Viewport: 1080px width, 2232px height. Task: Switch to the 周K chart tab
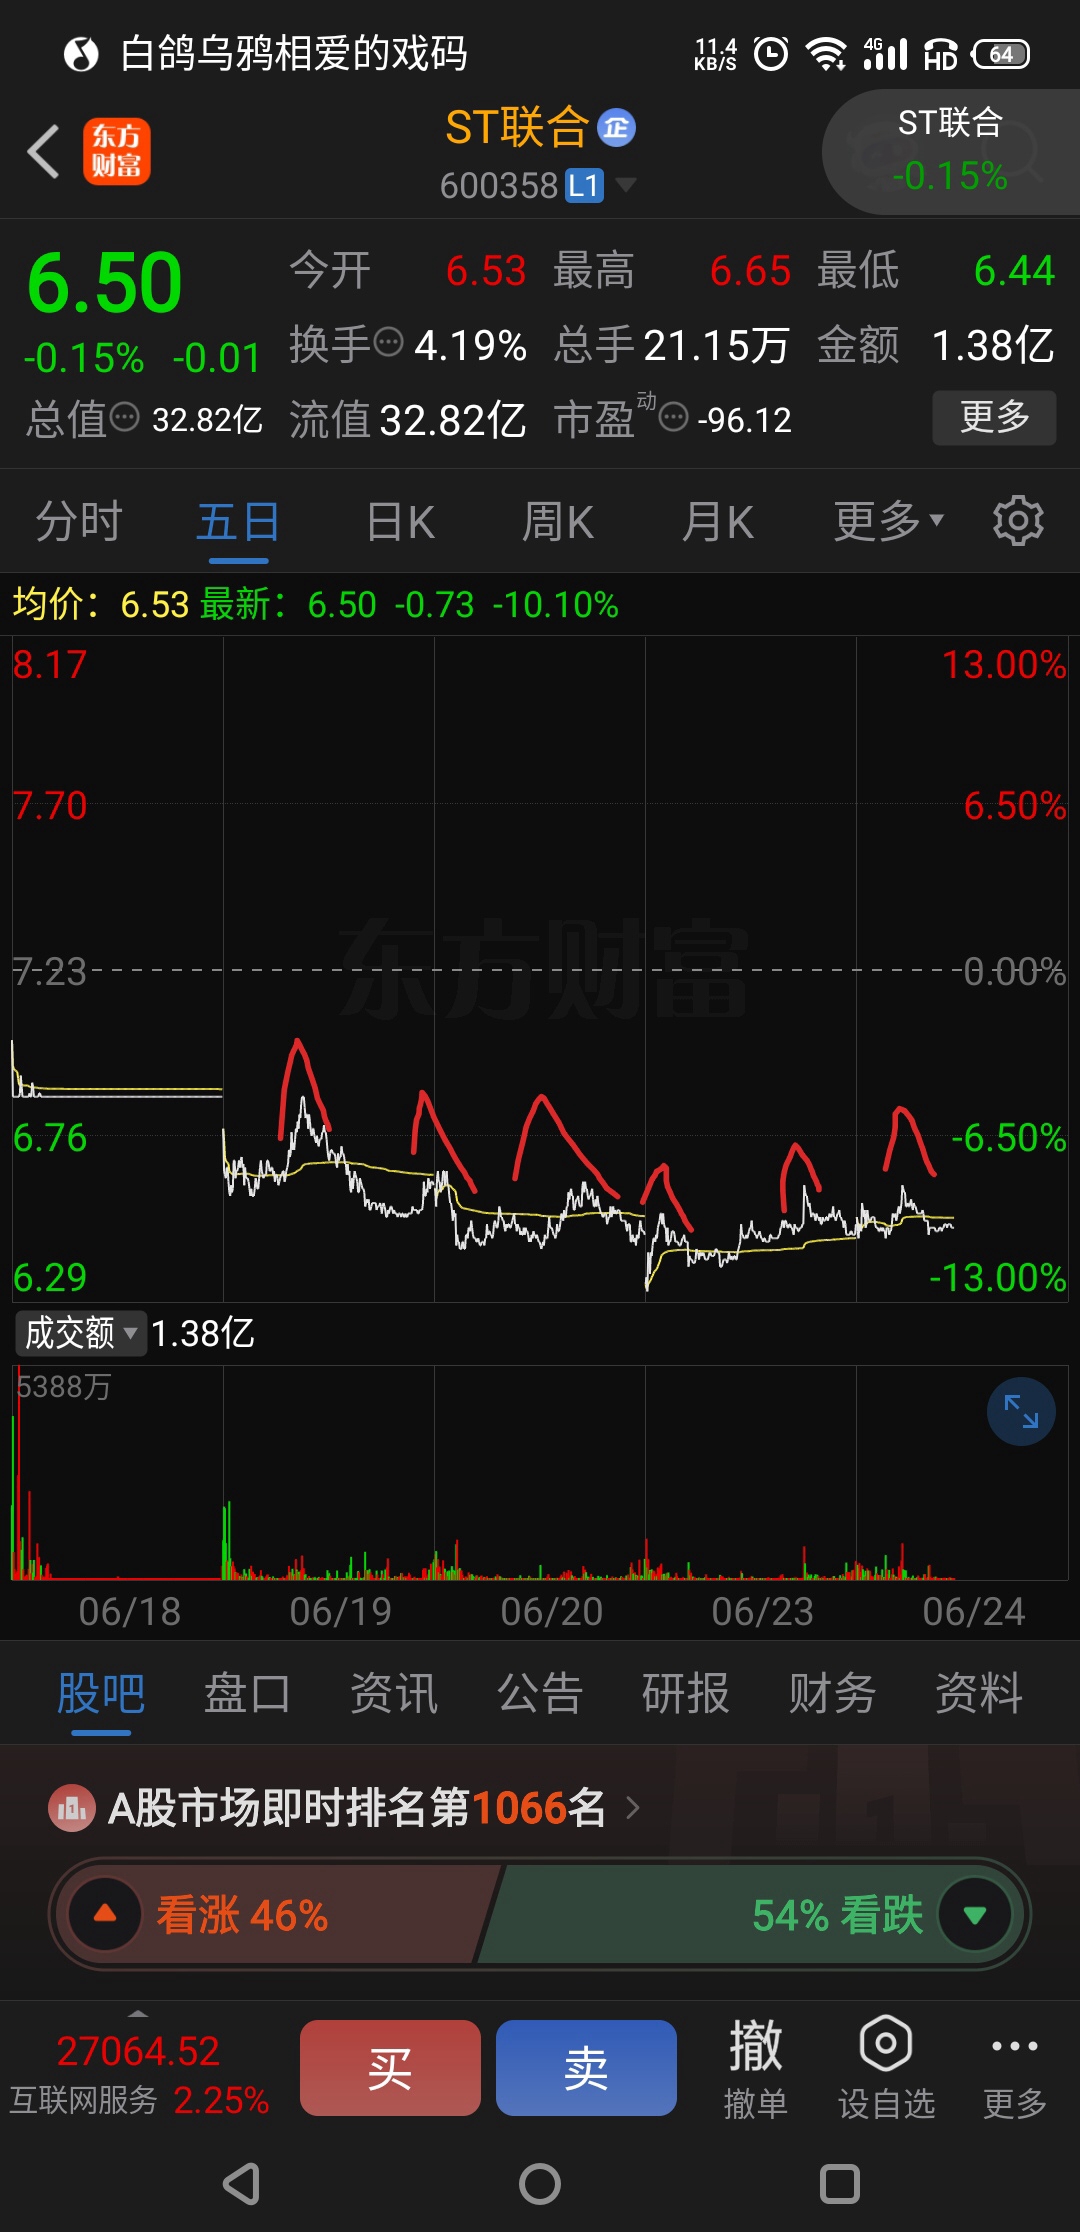coord(558,522)
